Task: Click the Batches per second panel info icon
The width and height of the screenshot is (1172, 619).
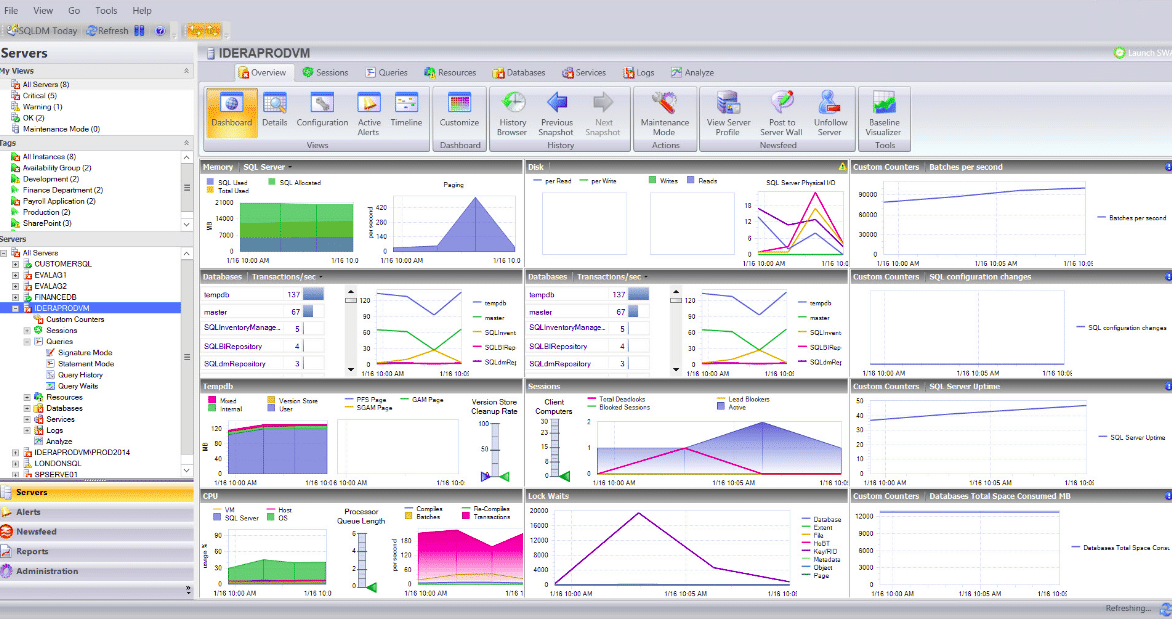Action: click(x=1168, y=167)
